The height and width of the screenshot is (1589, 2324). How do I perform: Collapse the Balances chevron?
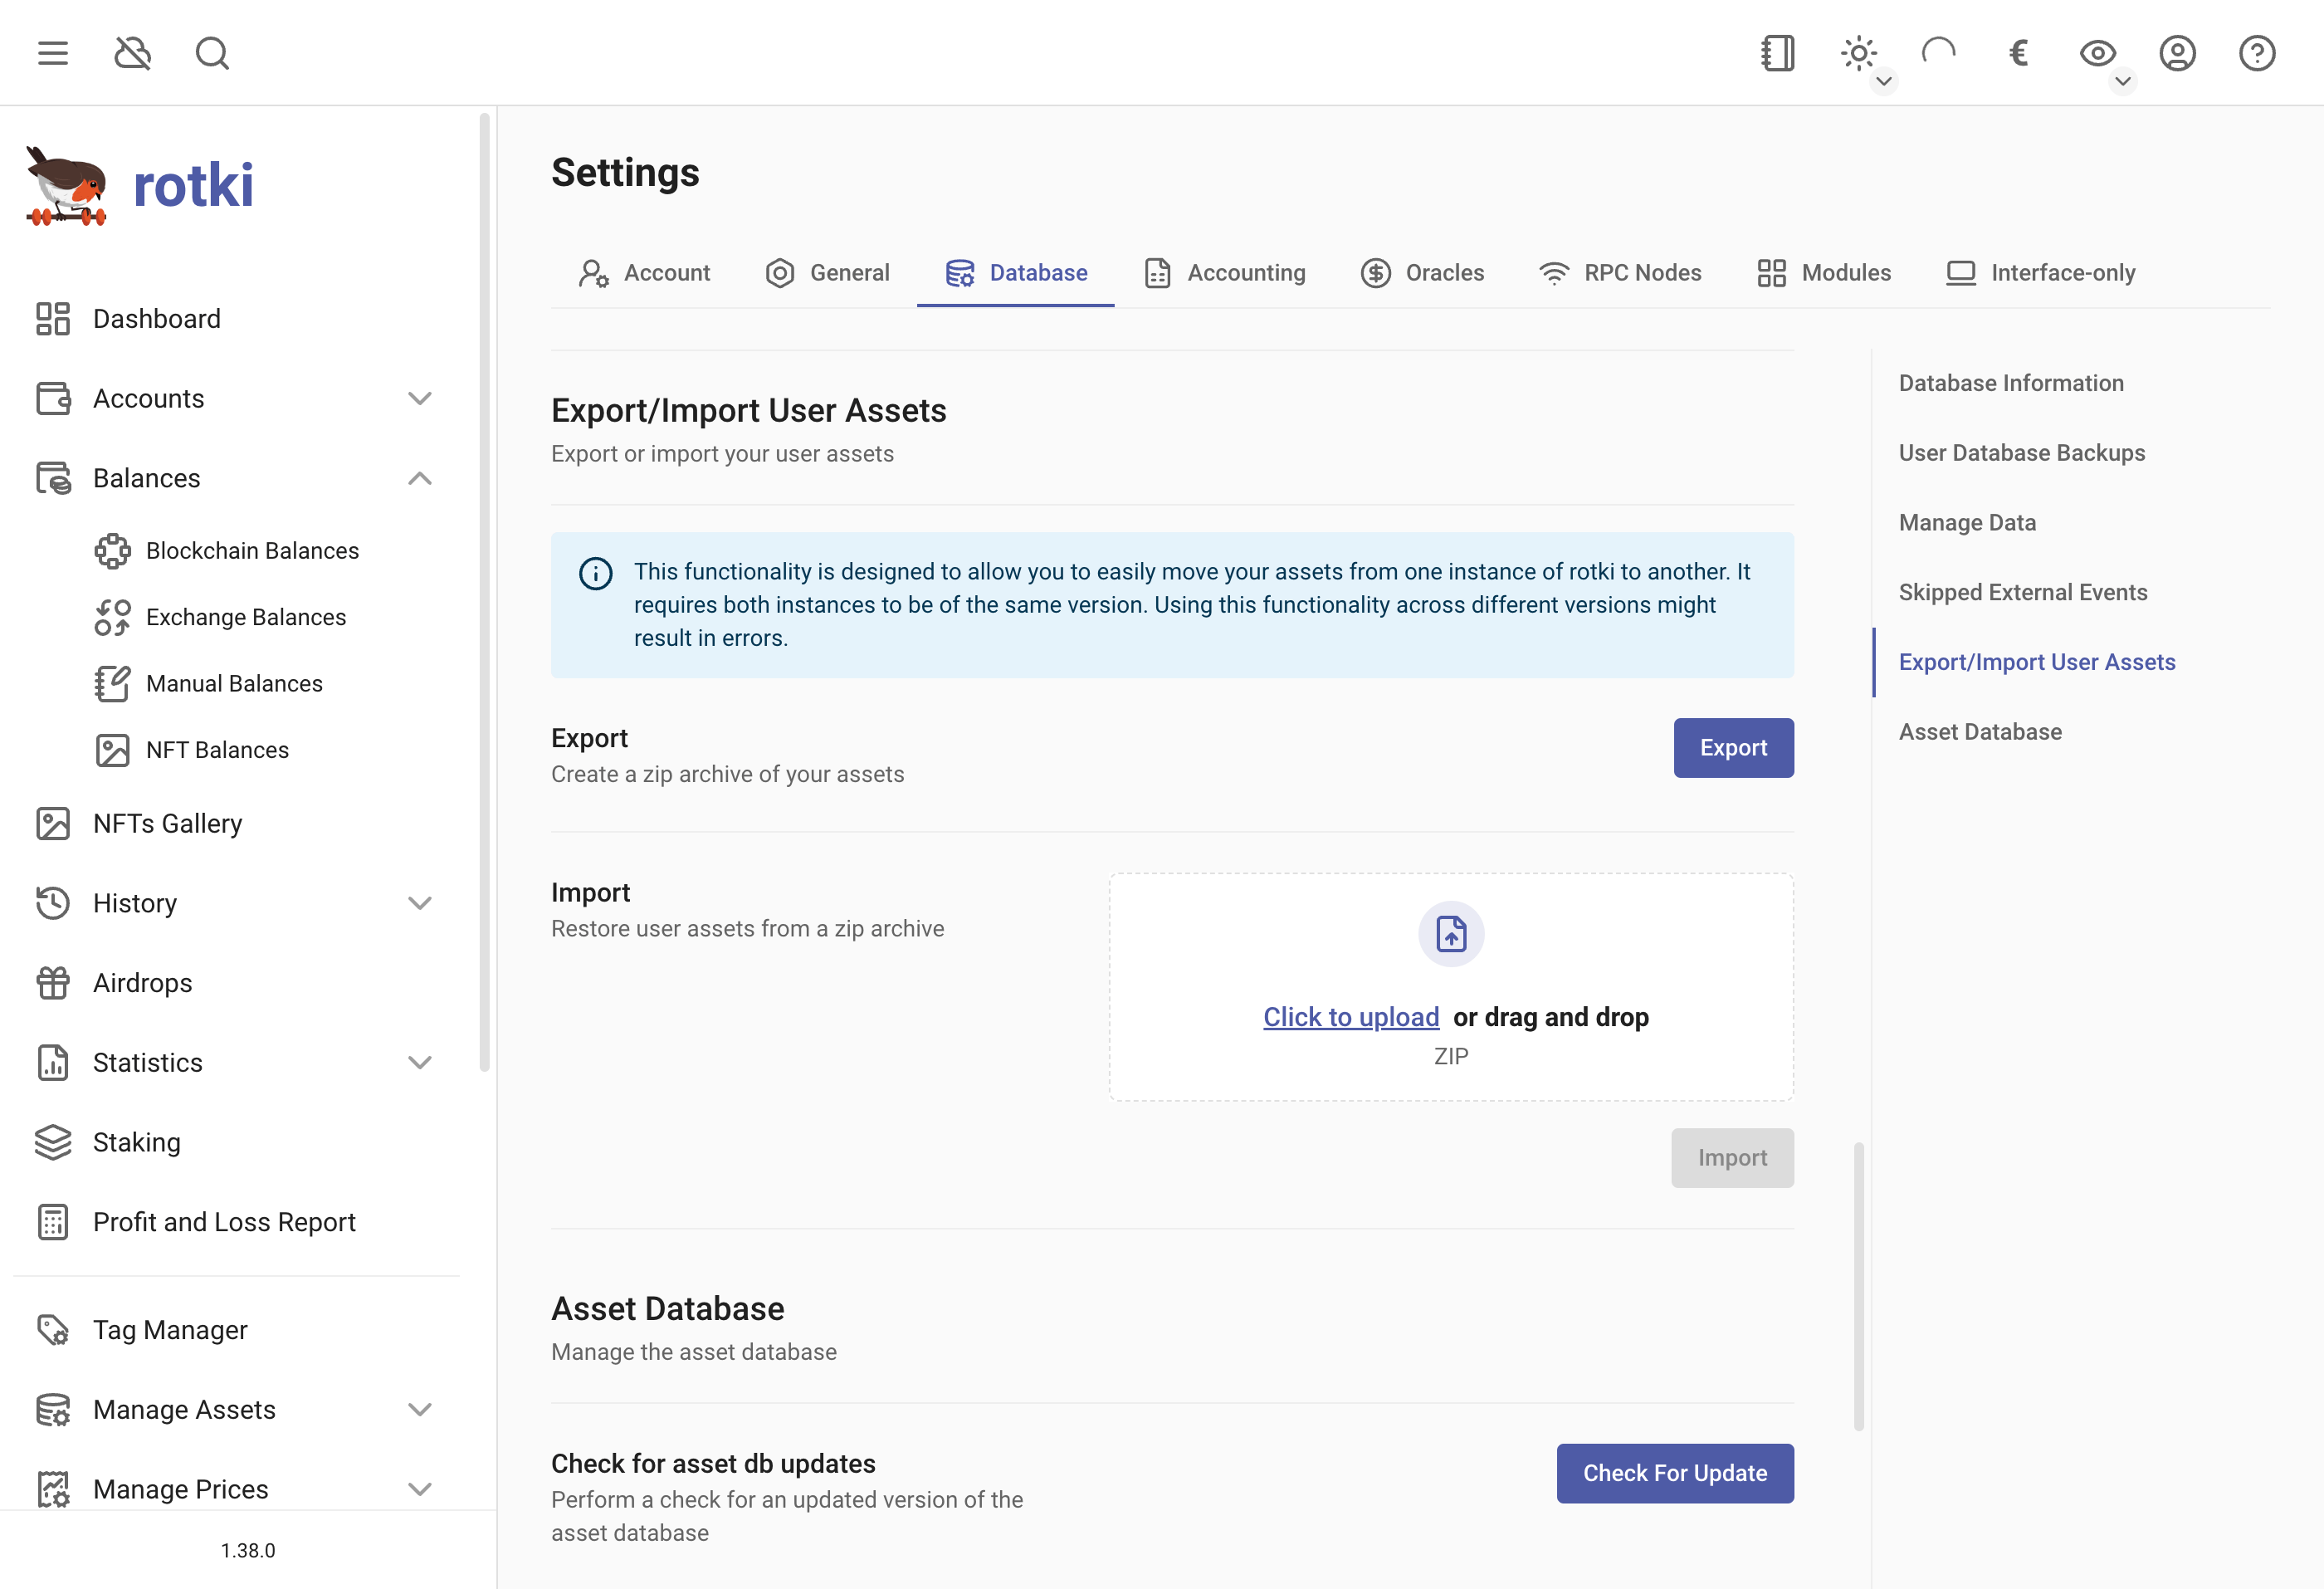point(420,479)
